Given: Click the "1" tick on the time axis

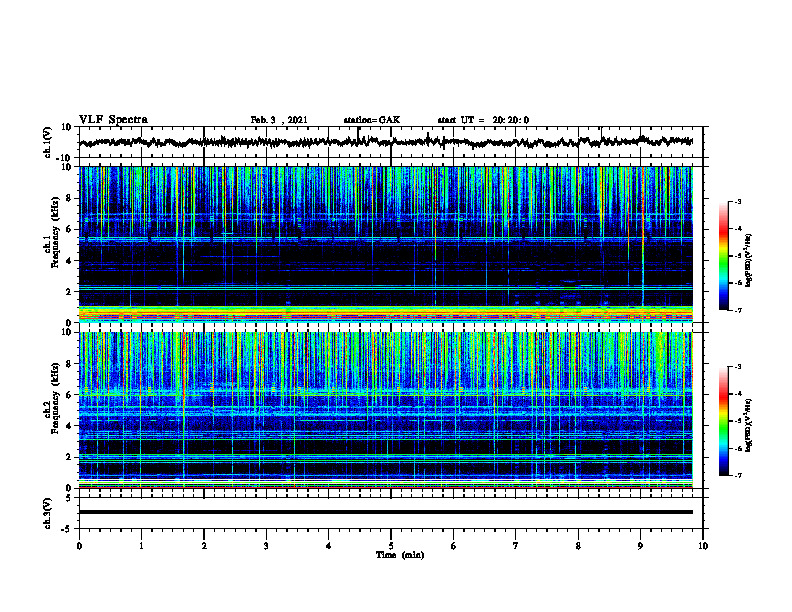Looking at the screenshot, I should point(141,546).
